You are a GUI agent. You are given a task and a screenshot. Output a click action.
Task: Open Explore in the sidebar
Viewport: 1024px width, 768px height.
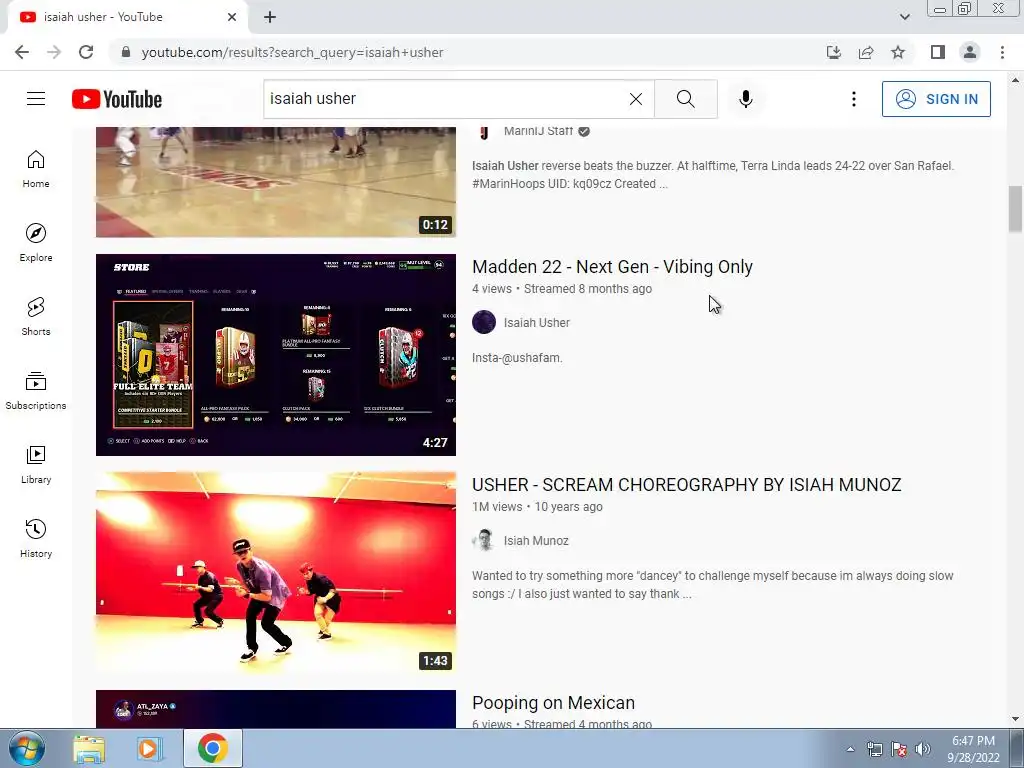point(36,243)
